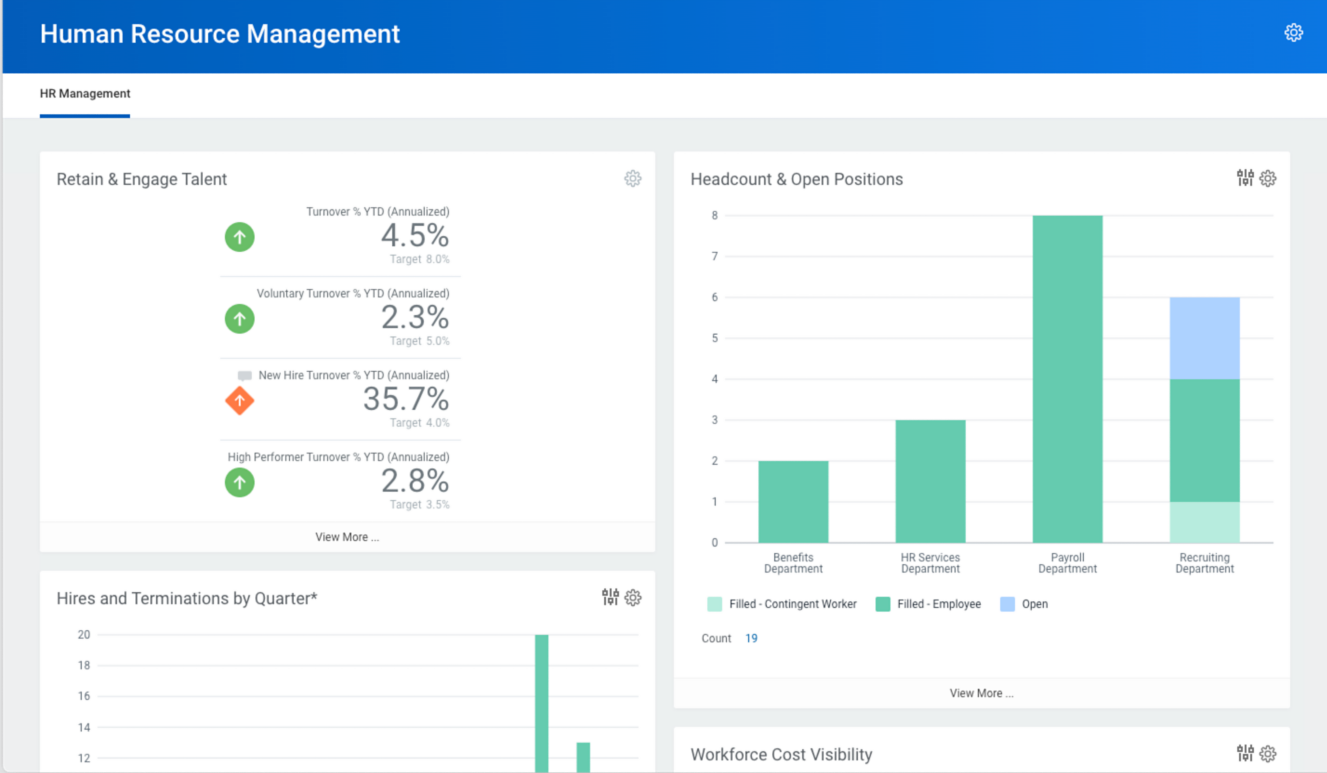Click the 35.7% new hire turnover value

(406, 399)
